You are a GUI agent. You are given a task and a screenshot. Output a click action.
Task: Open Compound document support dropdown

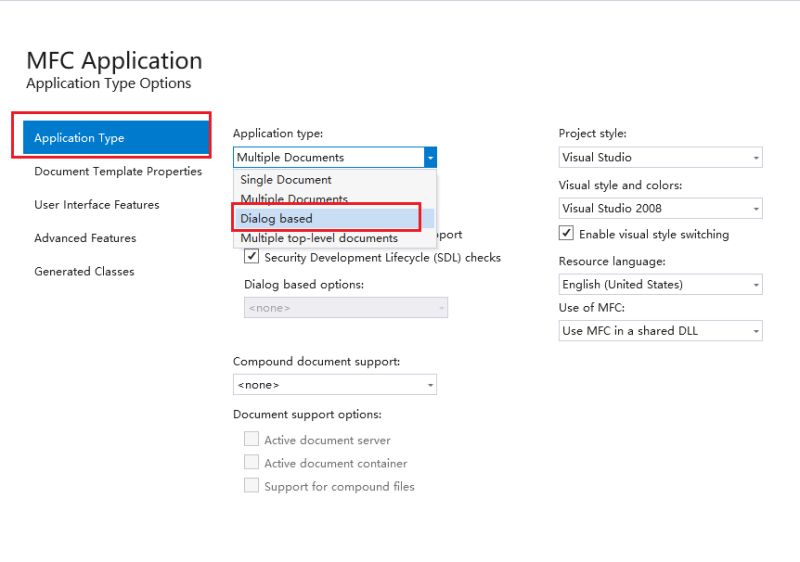(x=335, y=385)
